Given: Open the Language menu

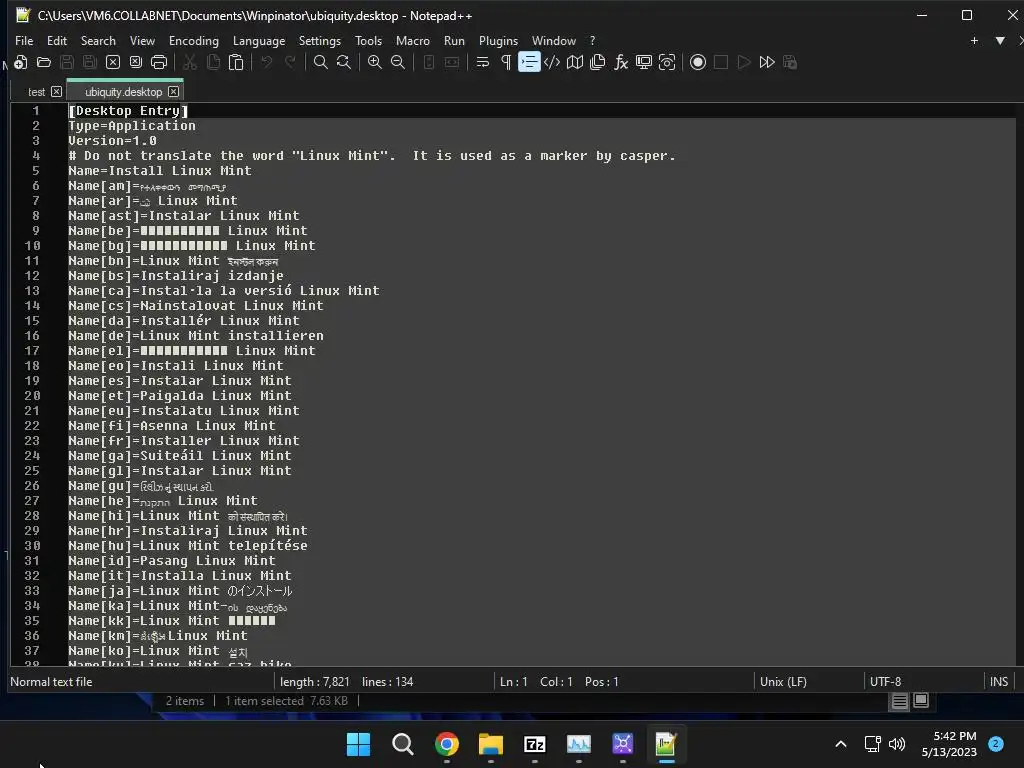Looking at the screenshot, I should coord(259,40).
